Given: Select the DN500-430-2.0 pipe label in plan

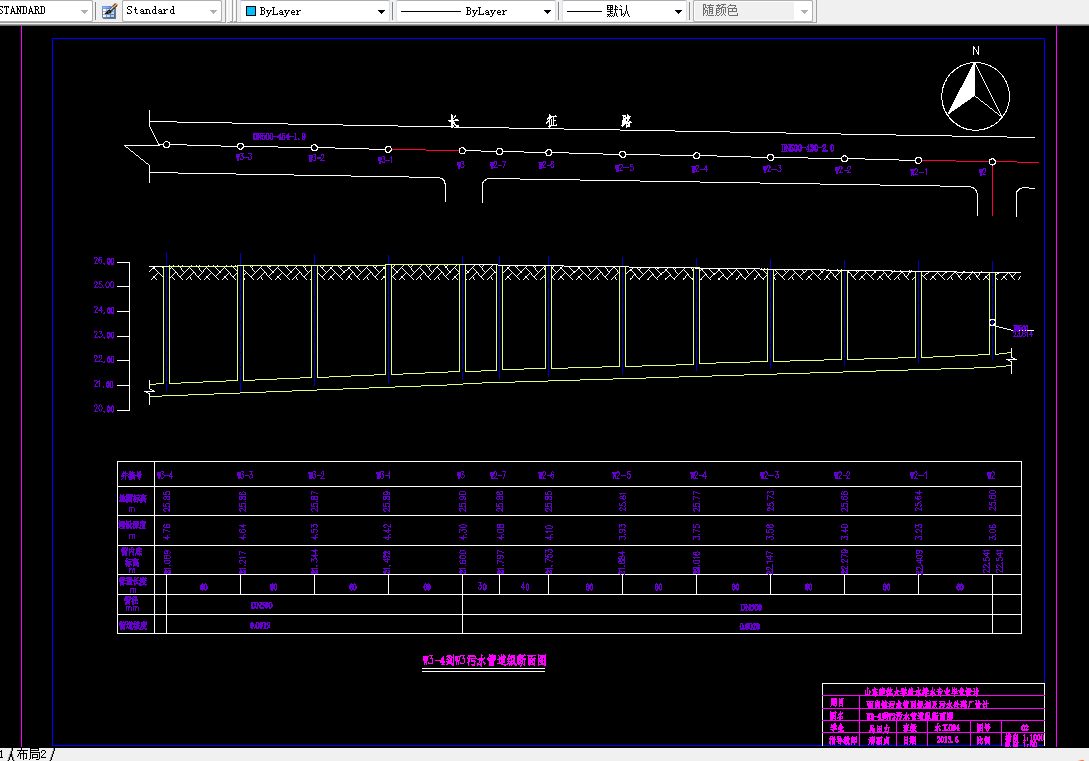Looking at the screenshot, I should (808, 148).
